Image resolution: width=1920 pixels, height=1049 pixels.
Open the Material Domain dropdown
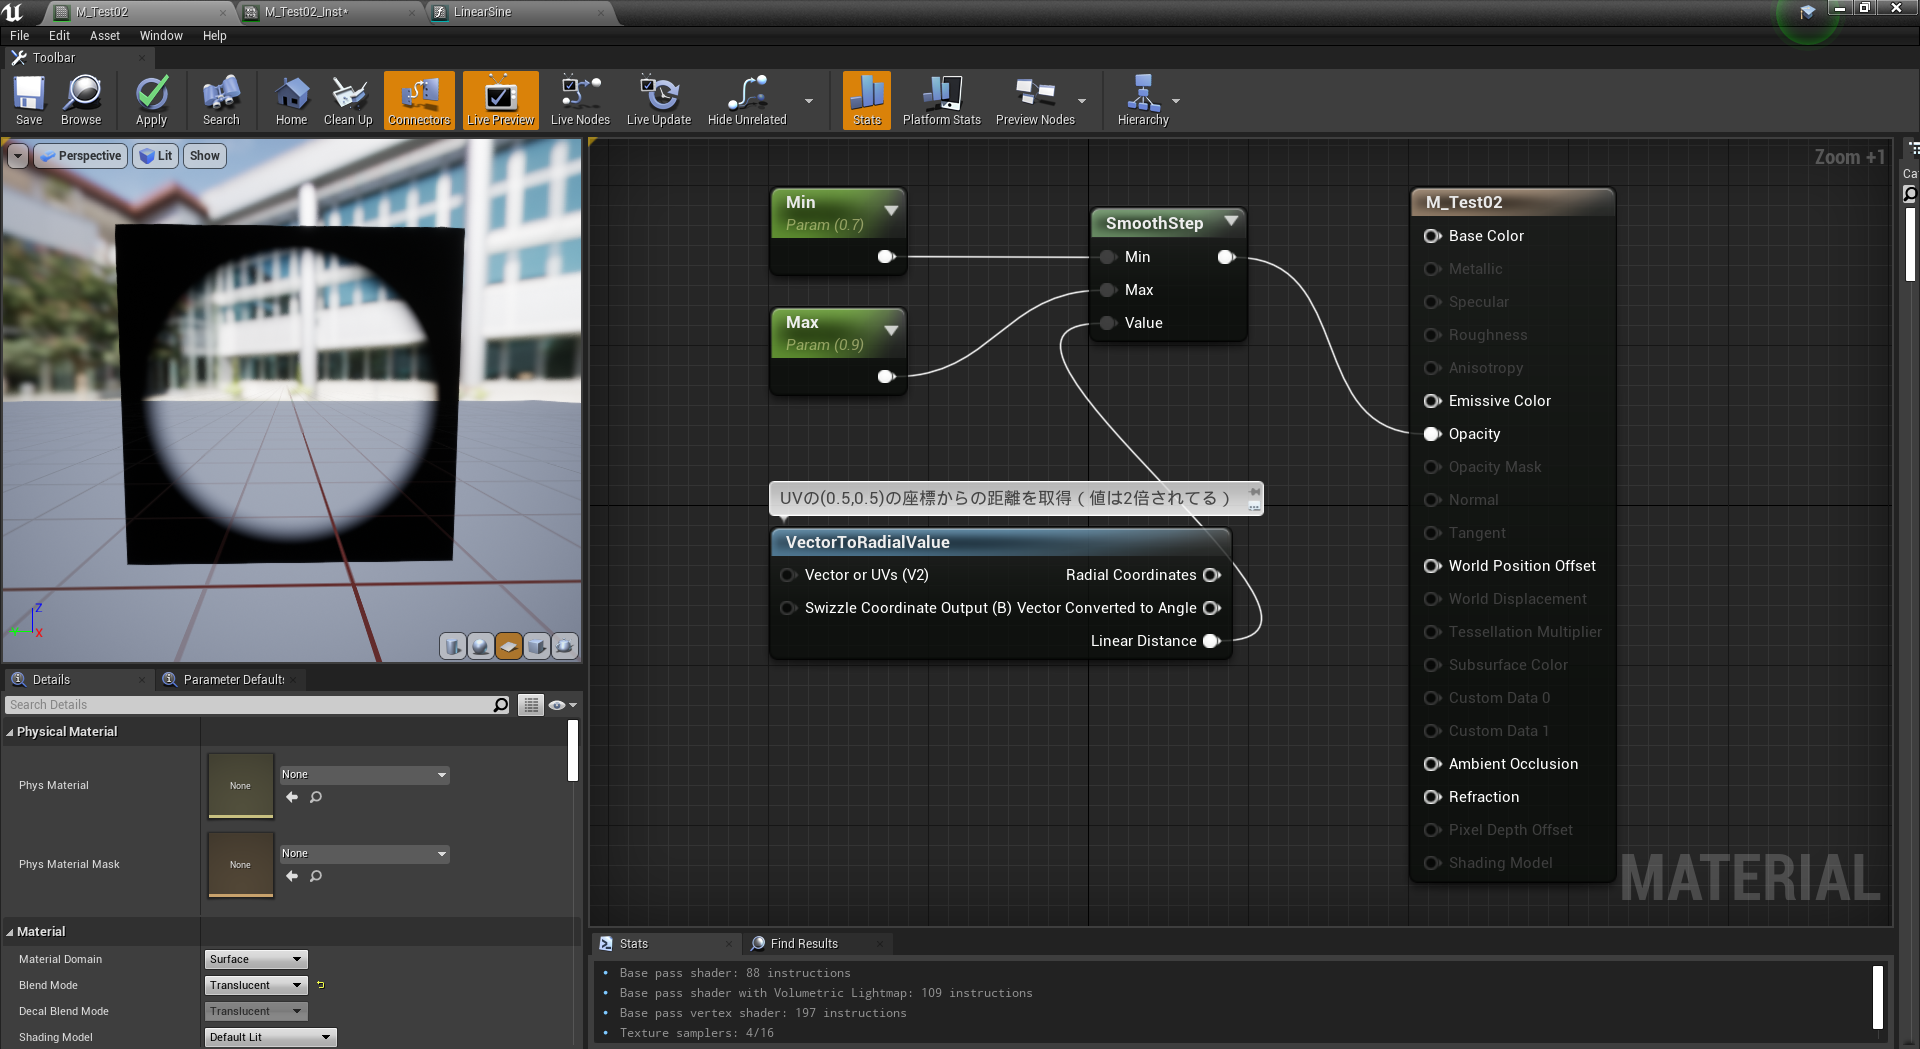[x=255, y=959]
